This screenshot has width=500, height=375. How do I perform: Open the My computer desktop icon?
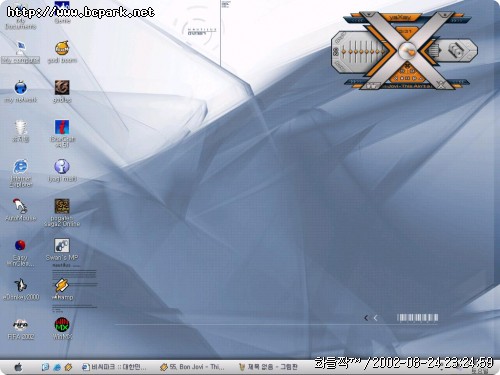[20, 52]
